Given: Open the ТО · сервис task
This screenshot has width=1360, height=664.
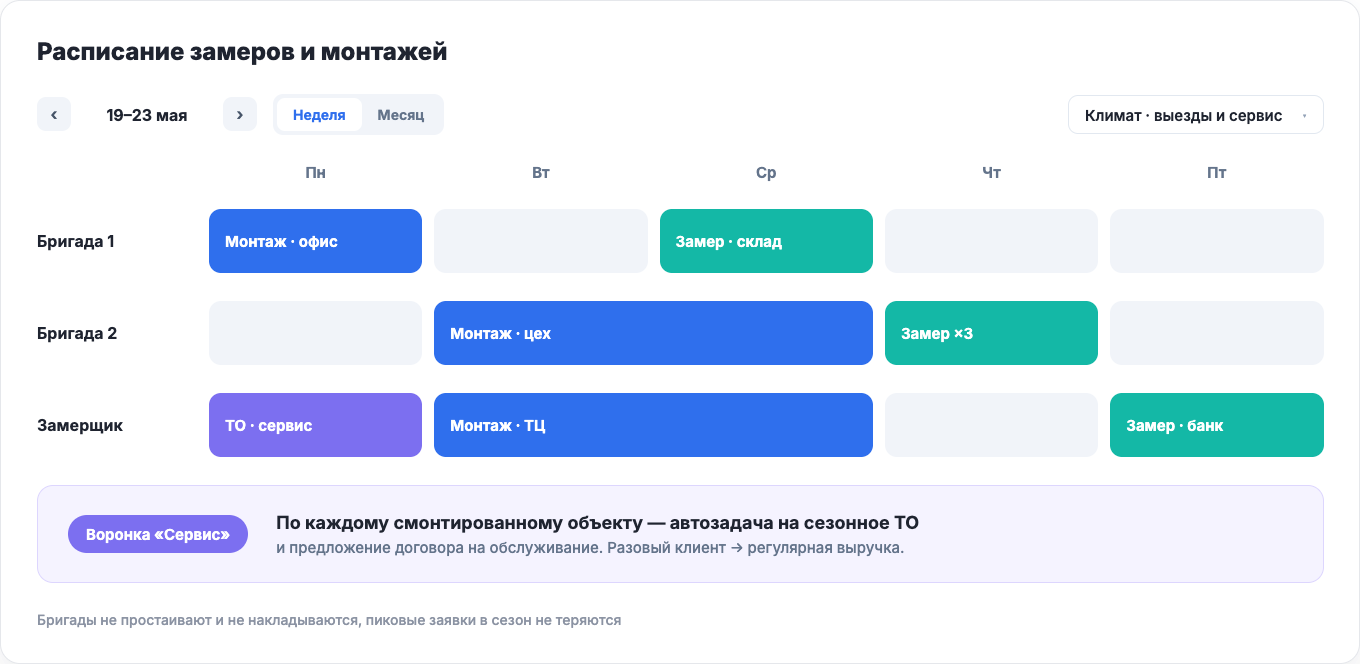Looking at the screenshot, I should [x=315, y=425].
